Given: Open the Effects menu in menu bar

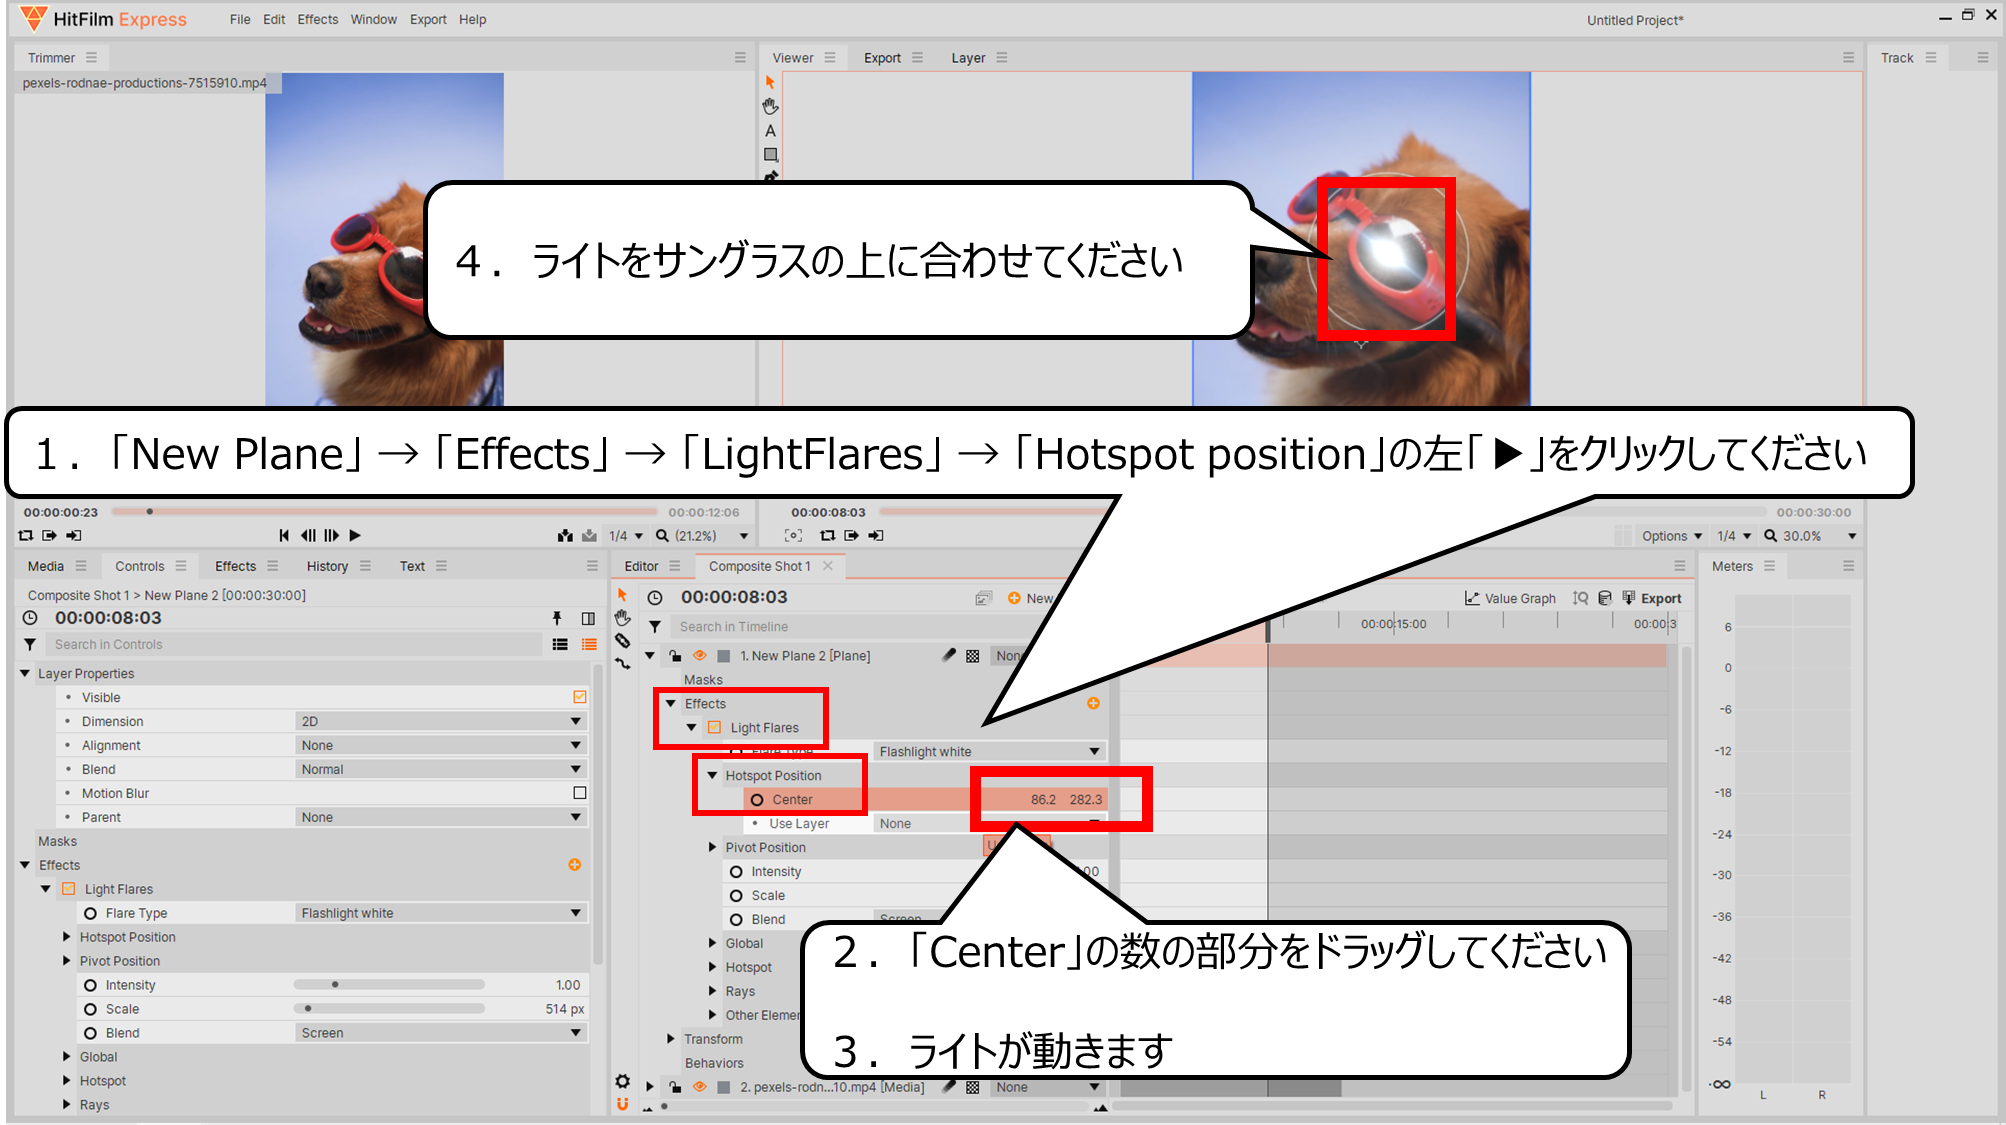Looking at the screenshot, I should (318, 19).
